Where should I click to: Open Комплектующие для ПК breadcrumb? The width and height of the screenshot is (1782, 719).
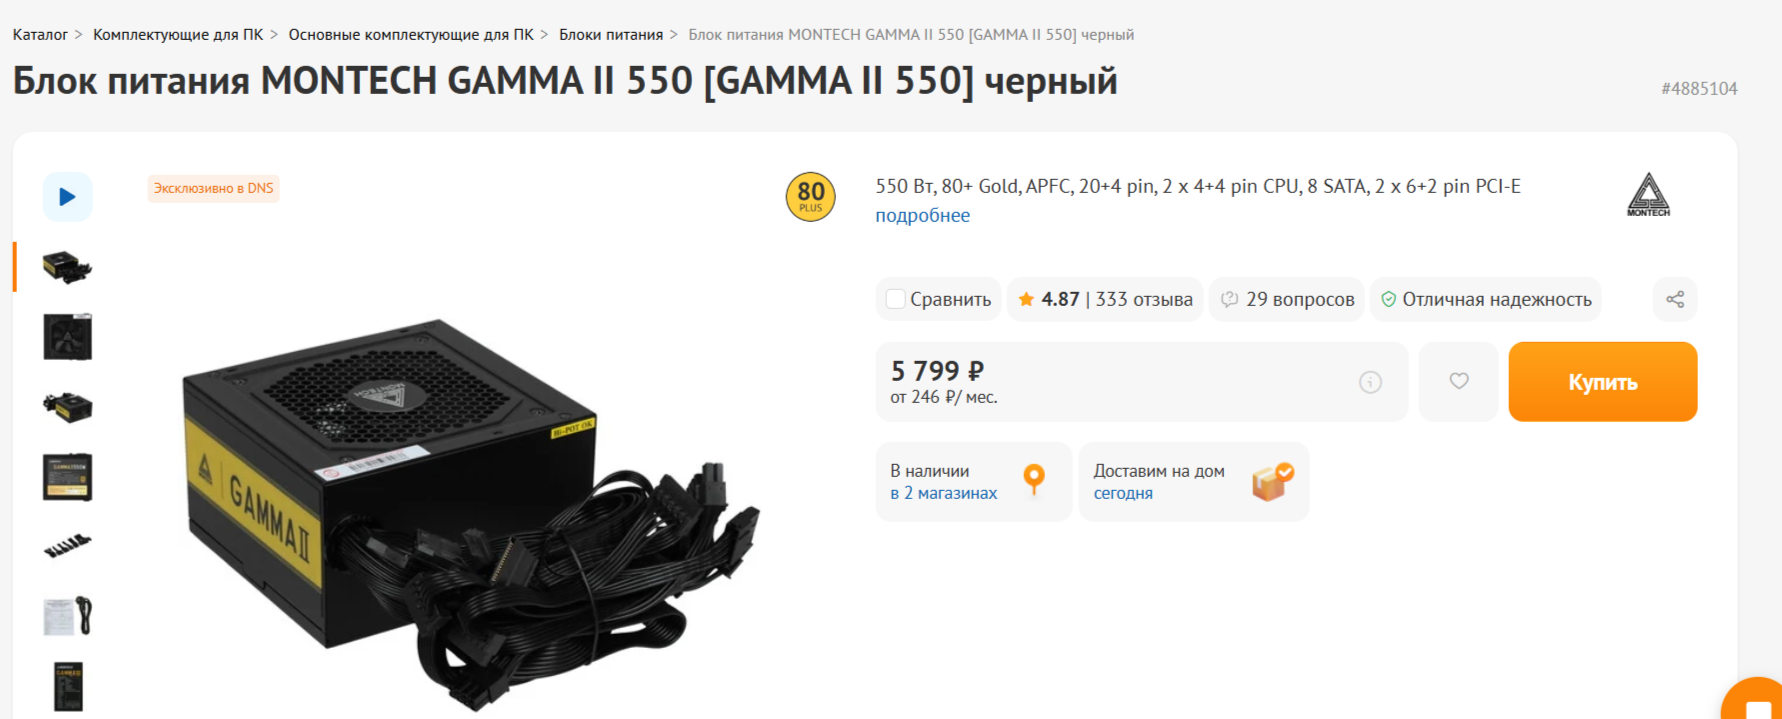point(178,35)
